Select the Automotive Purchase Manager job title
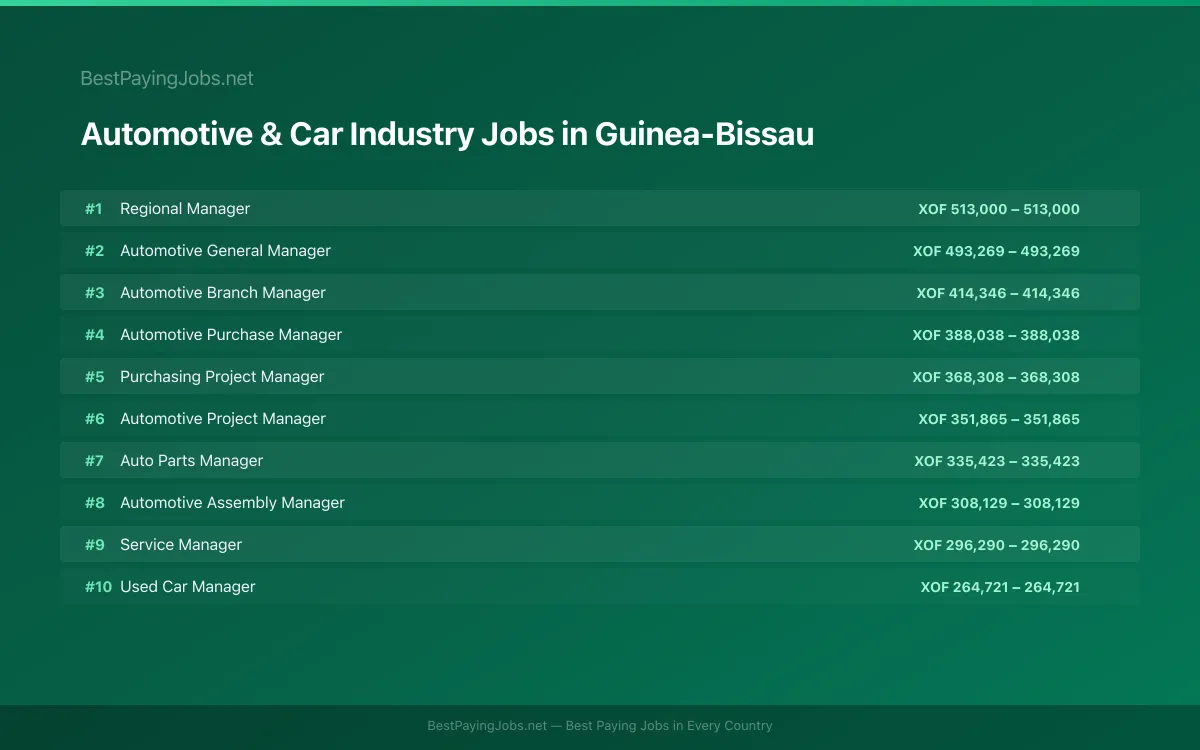 (x=231, y=335)
